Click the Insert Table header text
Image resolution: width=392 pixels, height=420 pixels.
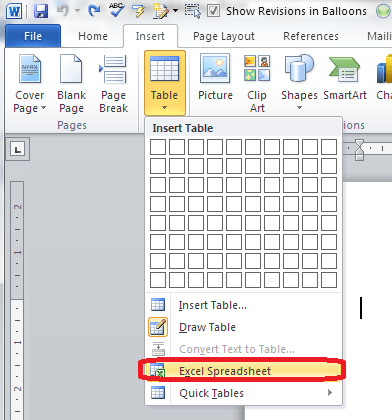(x=182, y=128)
